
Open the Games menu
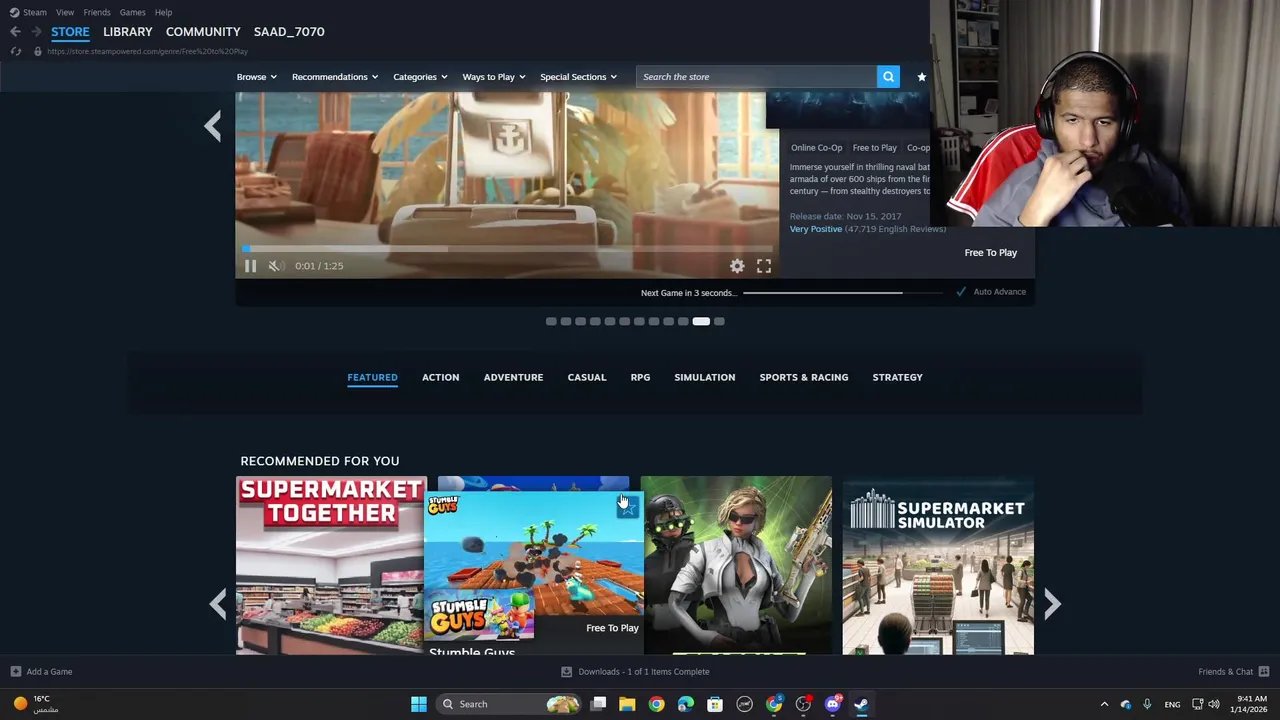(x=133, y=12)
